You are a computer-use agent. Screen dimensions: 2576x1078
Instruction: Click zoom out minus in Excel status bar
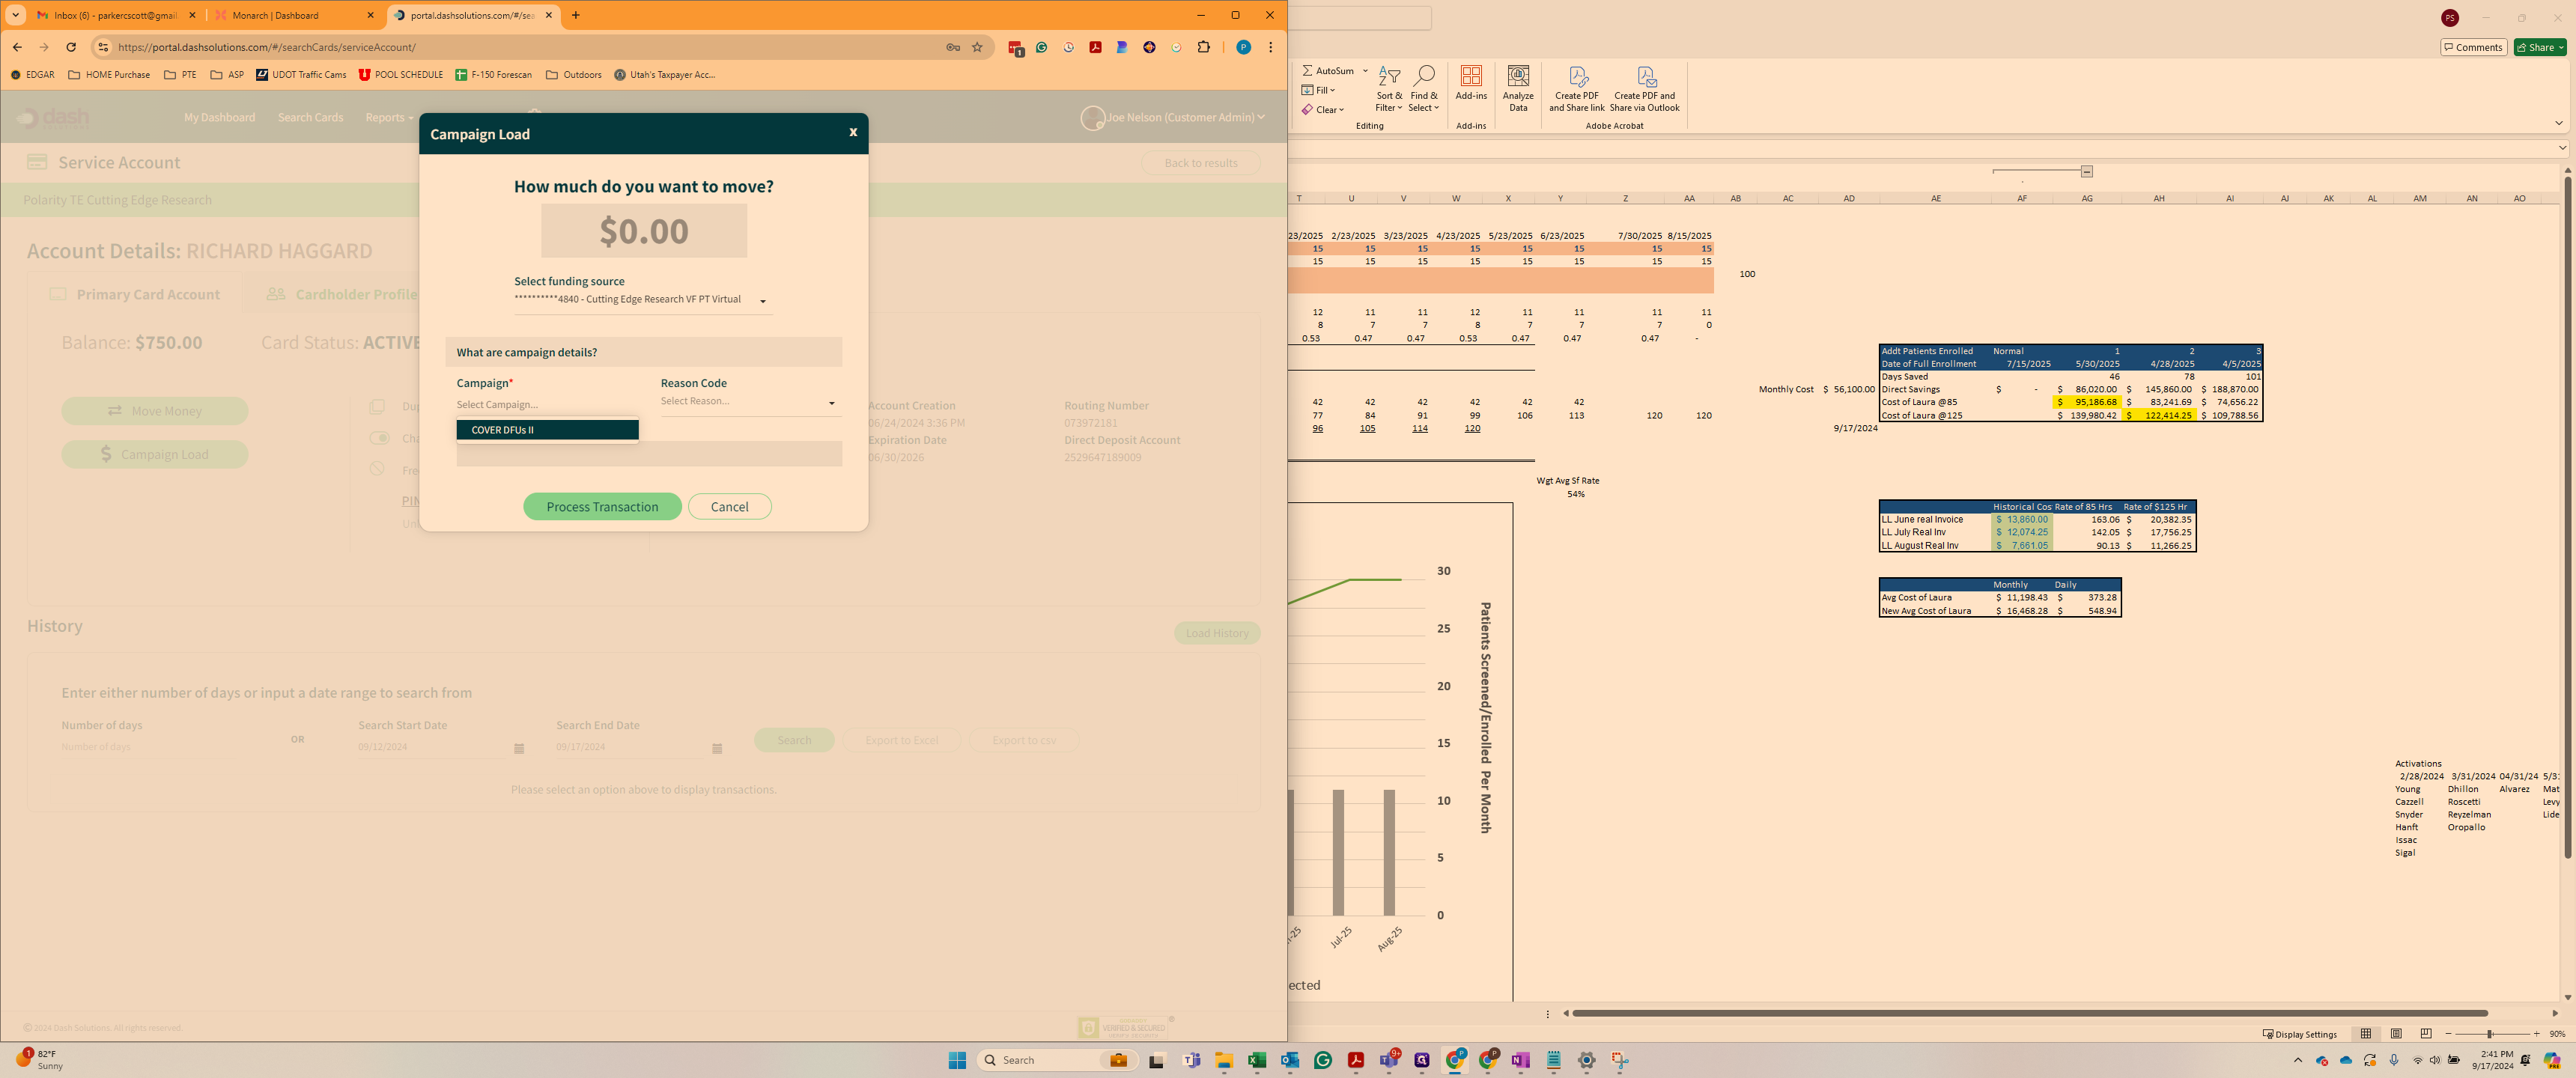2448,1034
